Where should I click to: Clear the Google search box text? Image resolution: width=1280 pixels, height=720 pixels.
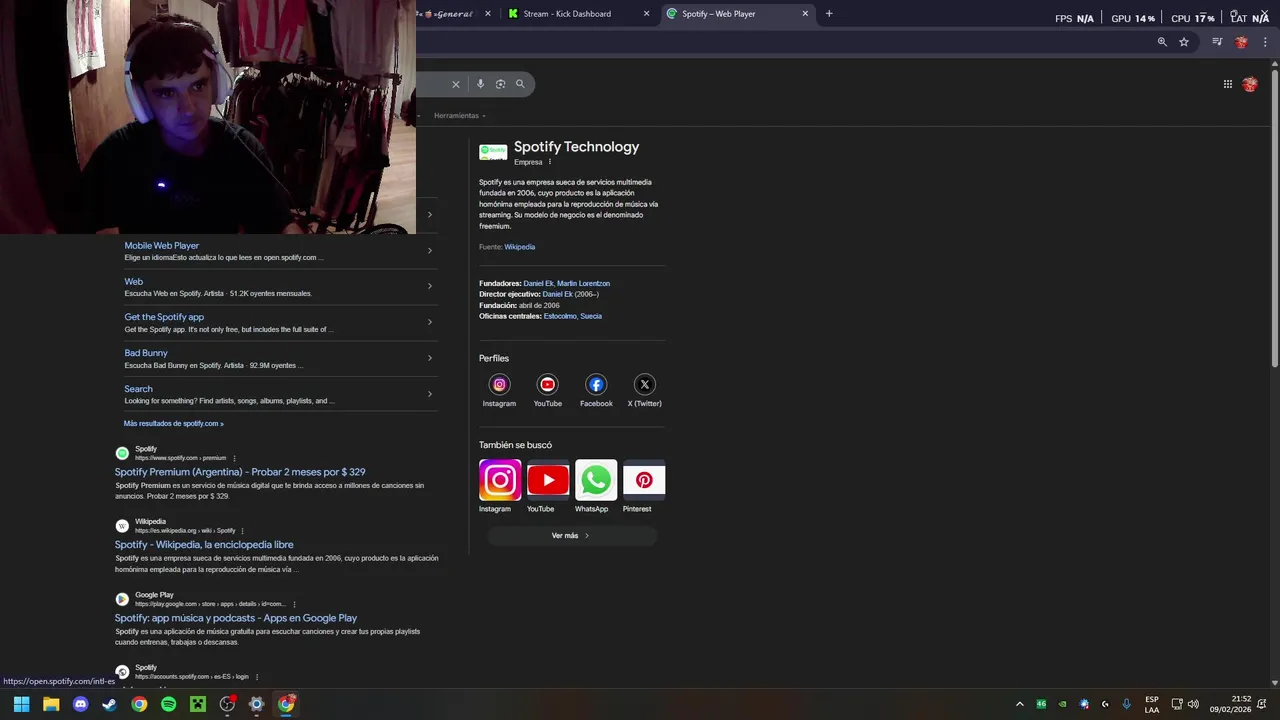[456, 84]
